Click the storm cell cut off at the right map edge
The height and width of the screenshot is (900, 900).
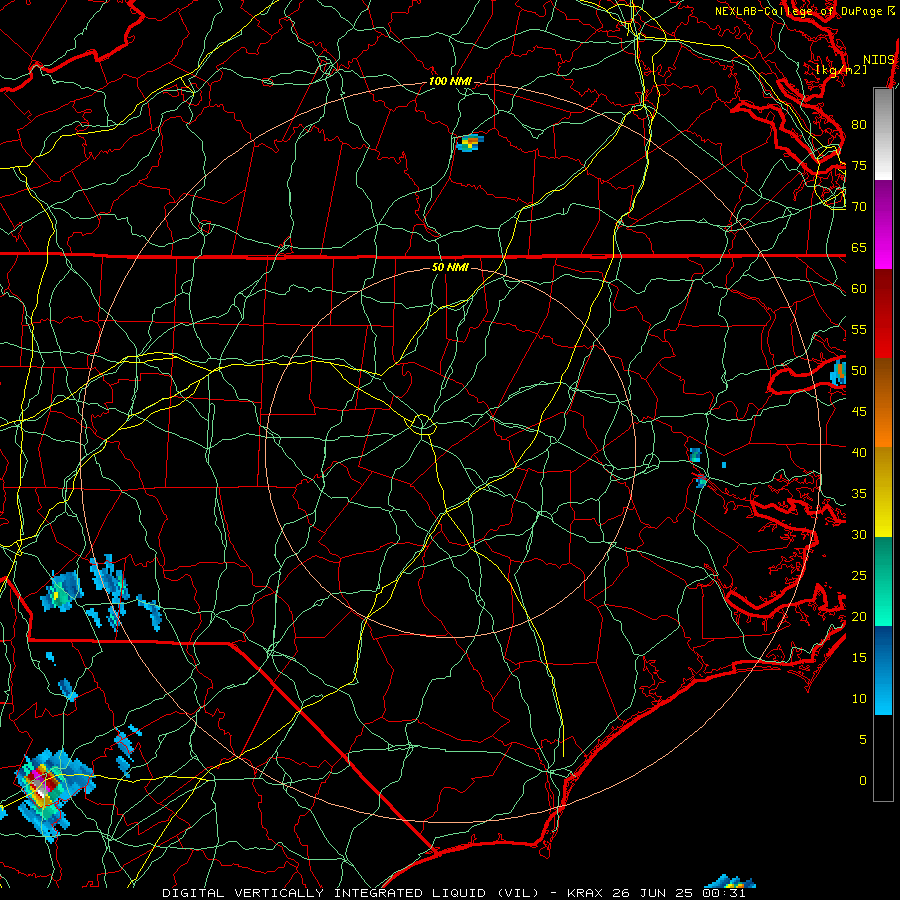click(839, 372)
